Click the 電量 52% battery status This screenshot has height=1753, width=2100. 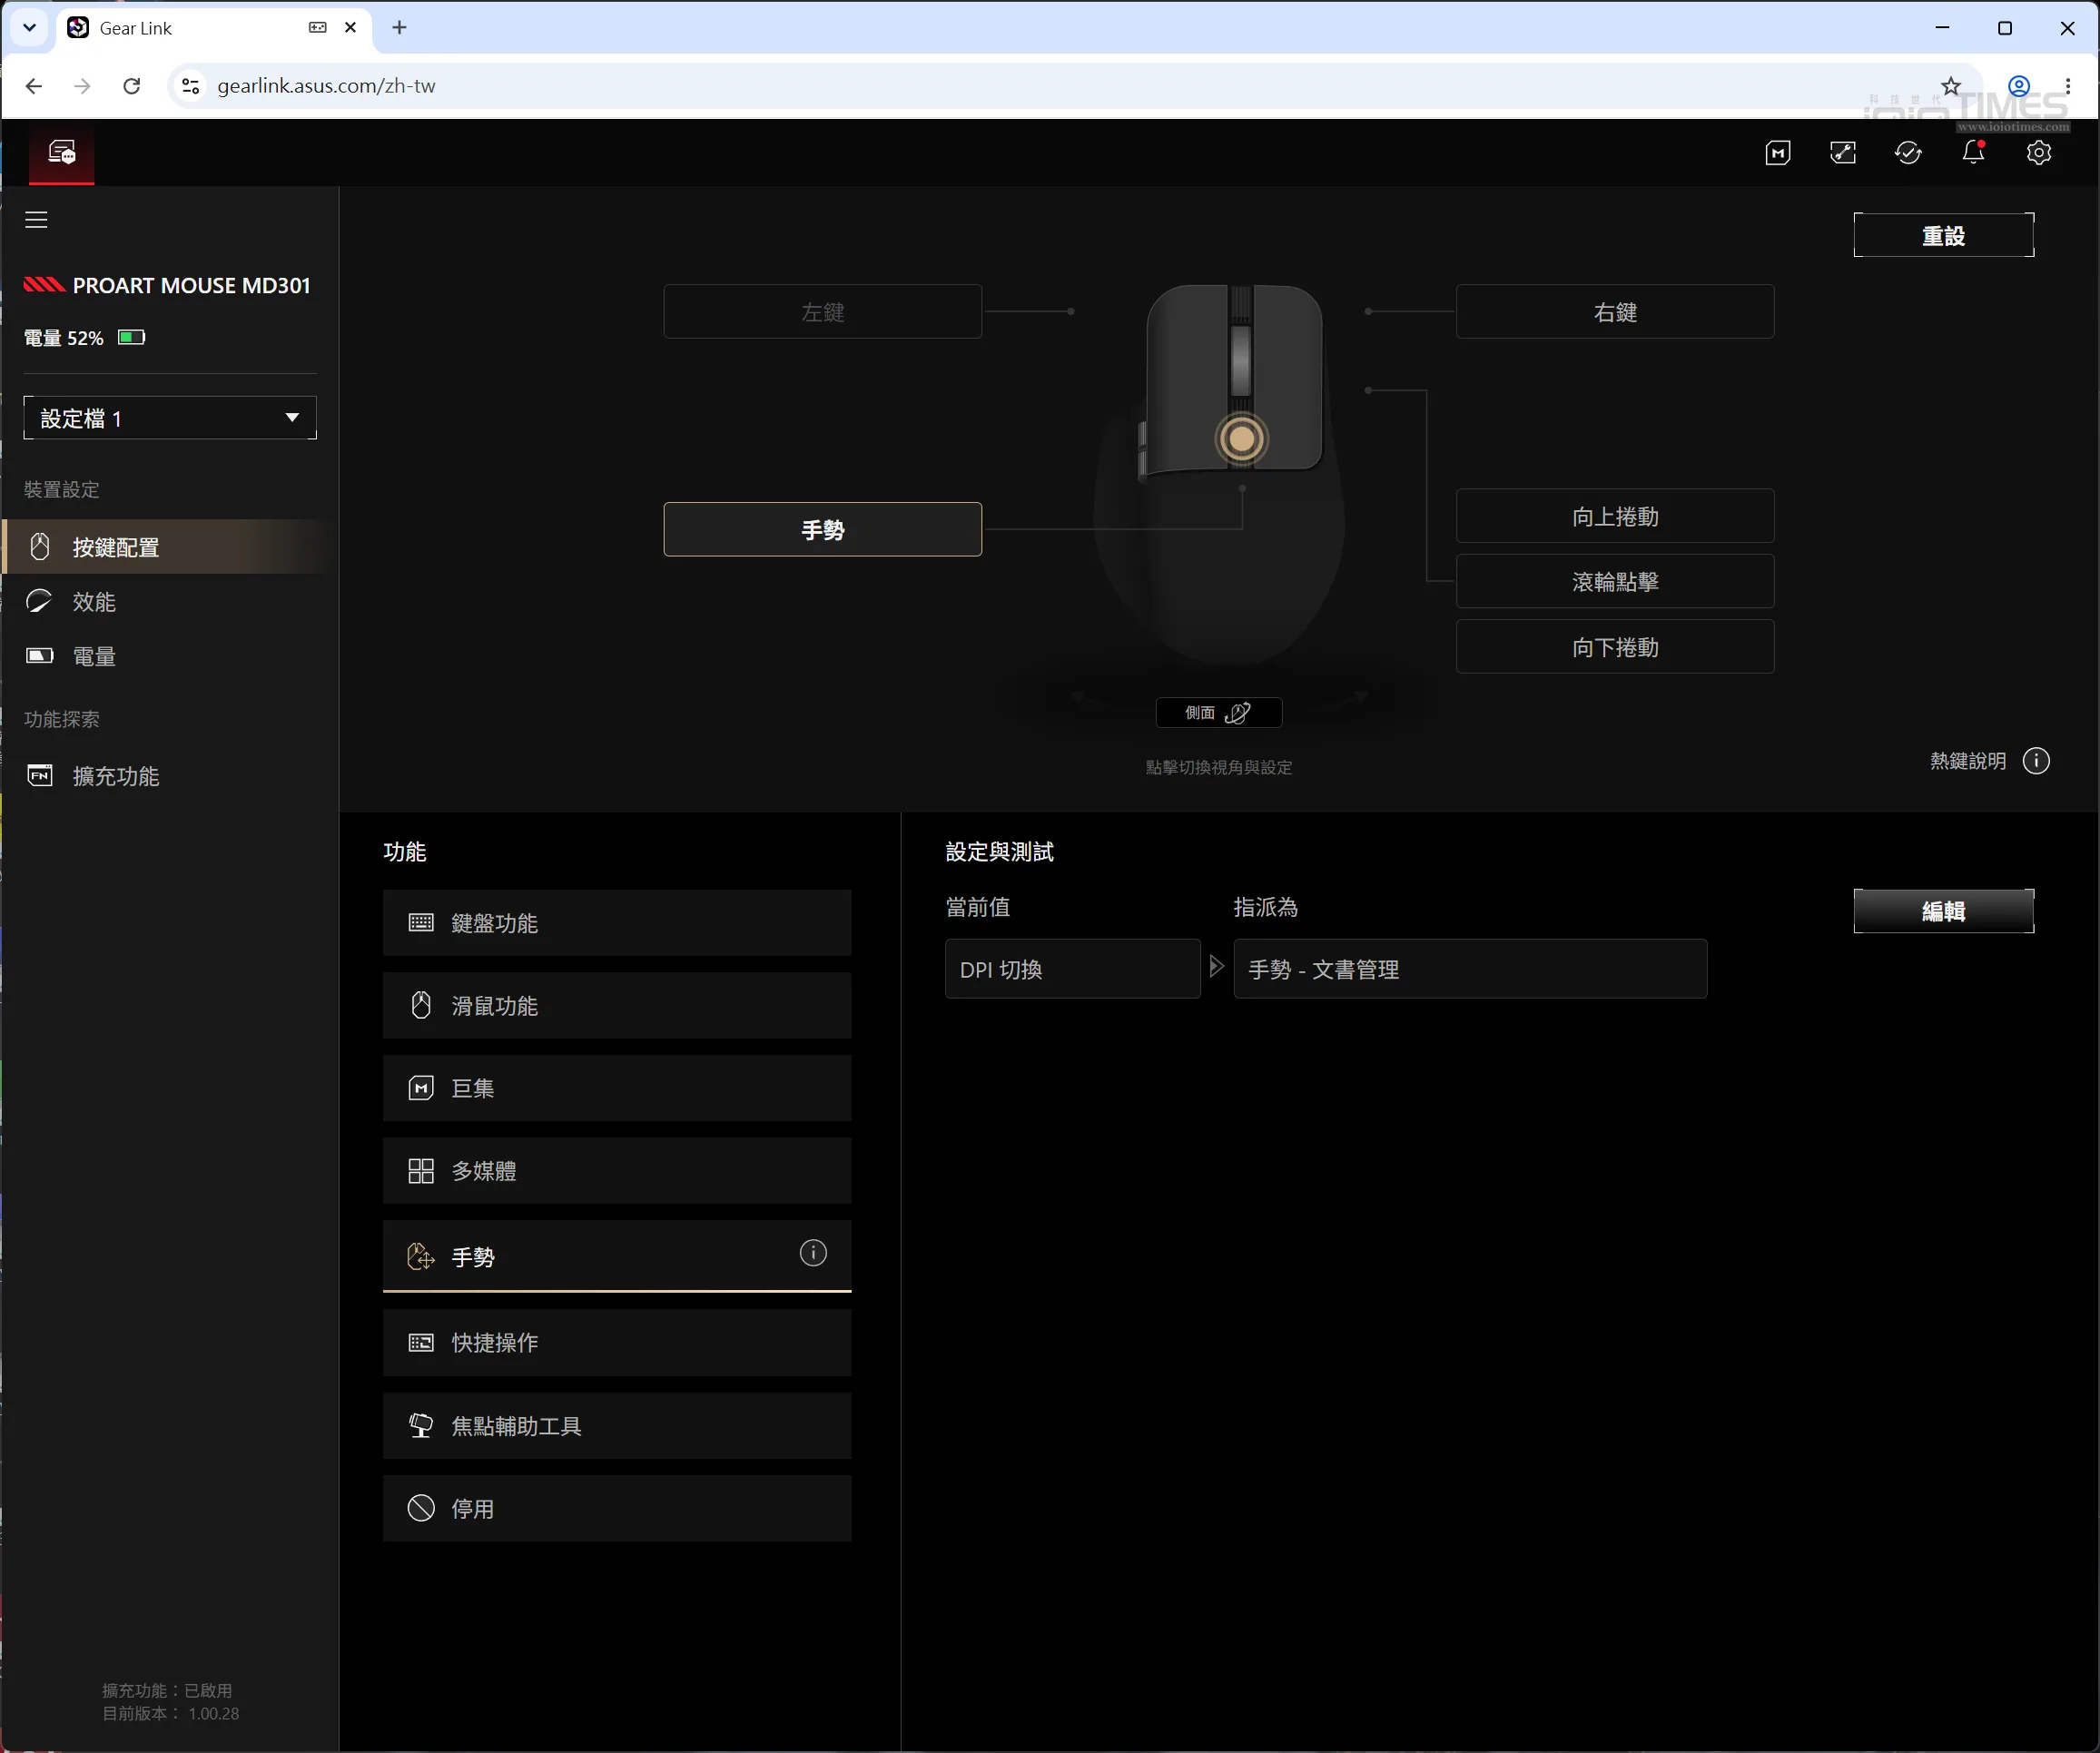tap(85, 338)
